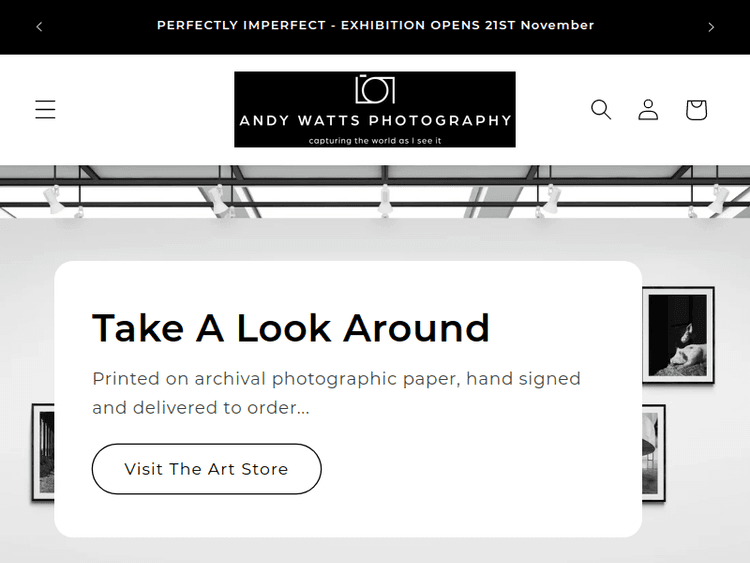Show the next announcement
The image size is (750, 563).
711,27
